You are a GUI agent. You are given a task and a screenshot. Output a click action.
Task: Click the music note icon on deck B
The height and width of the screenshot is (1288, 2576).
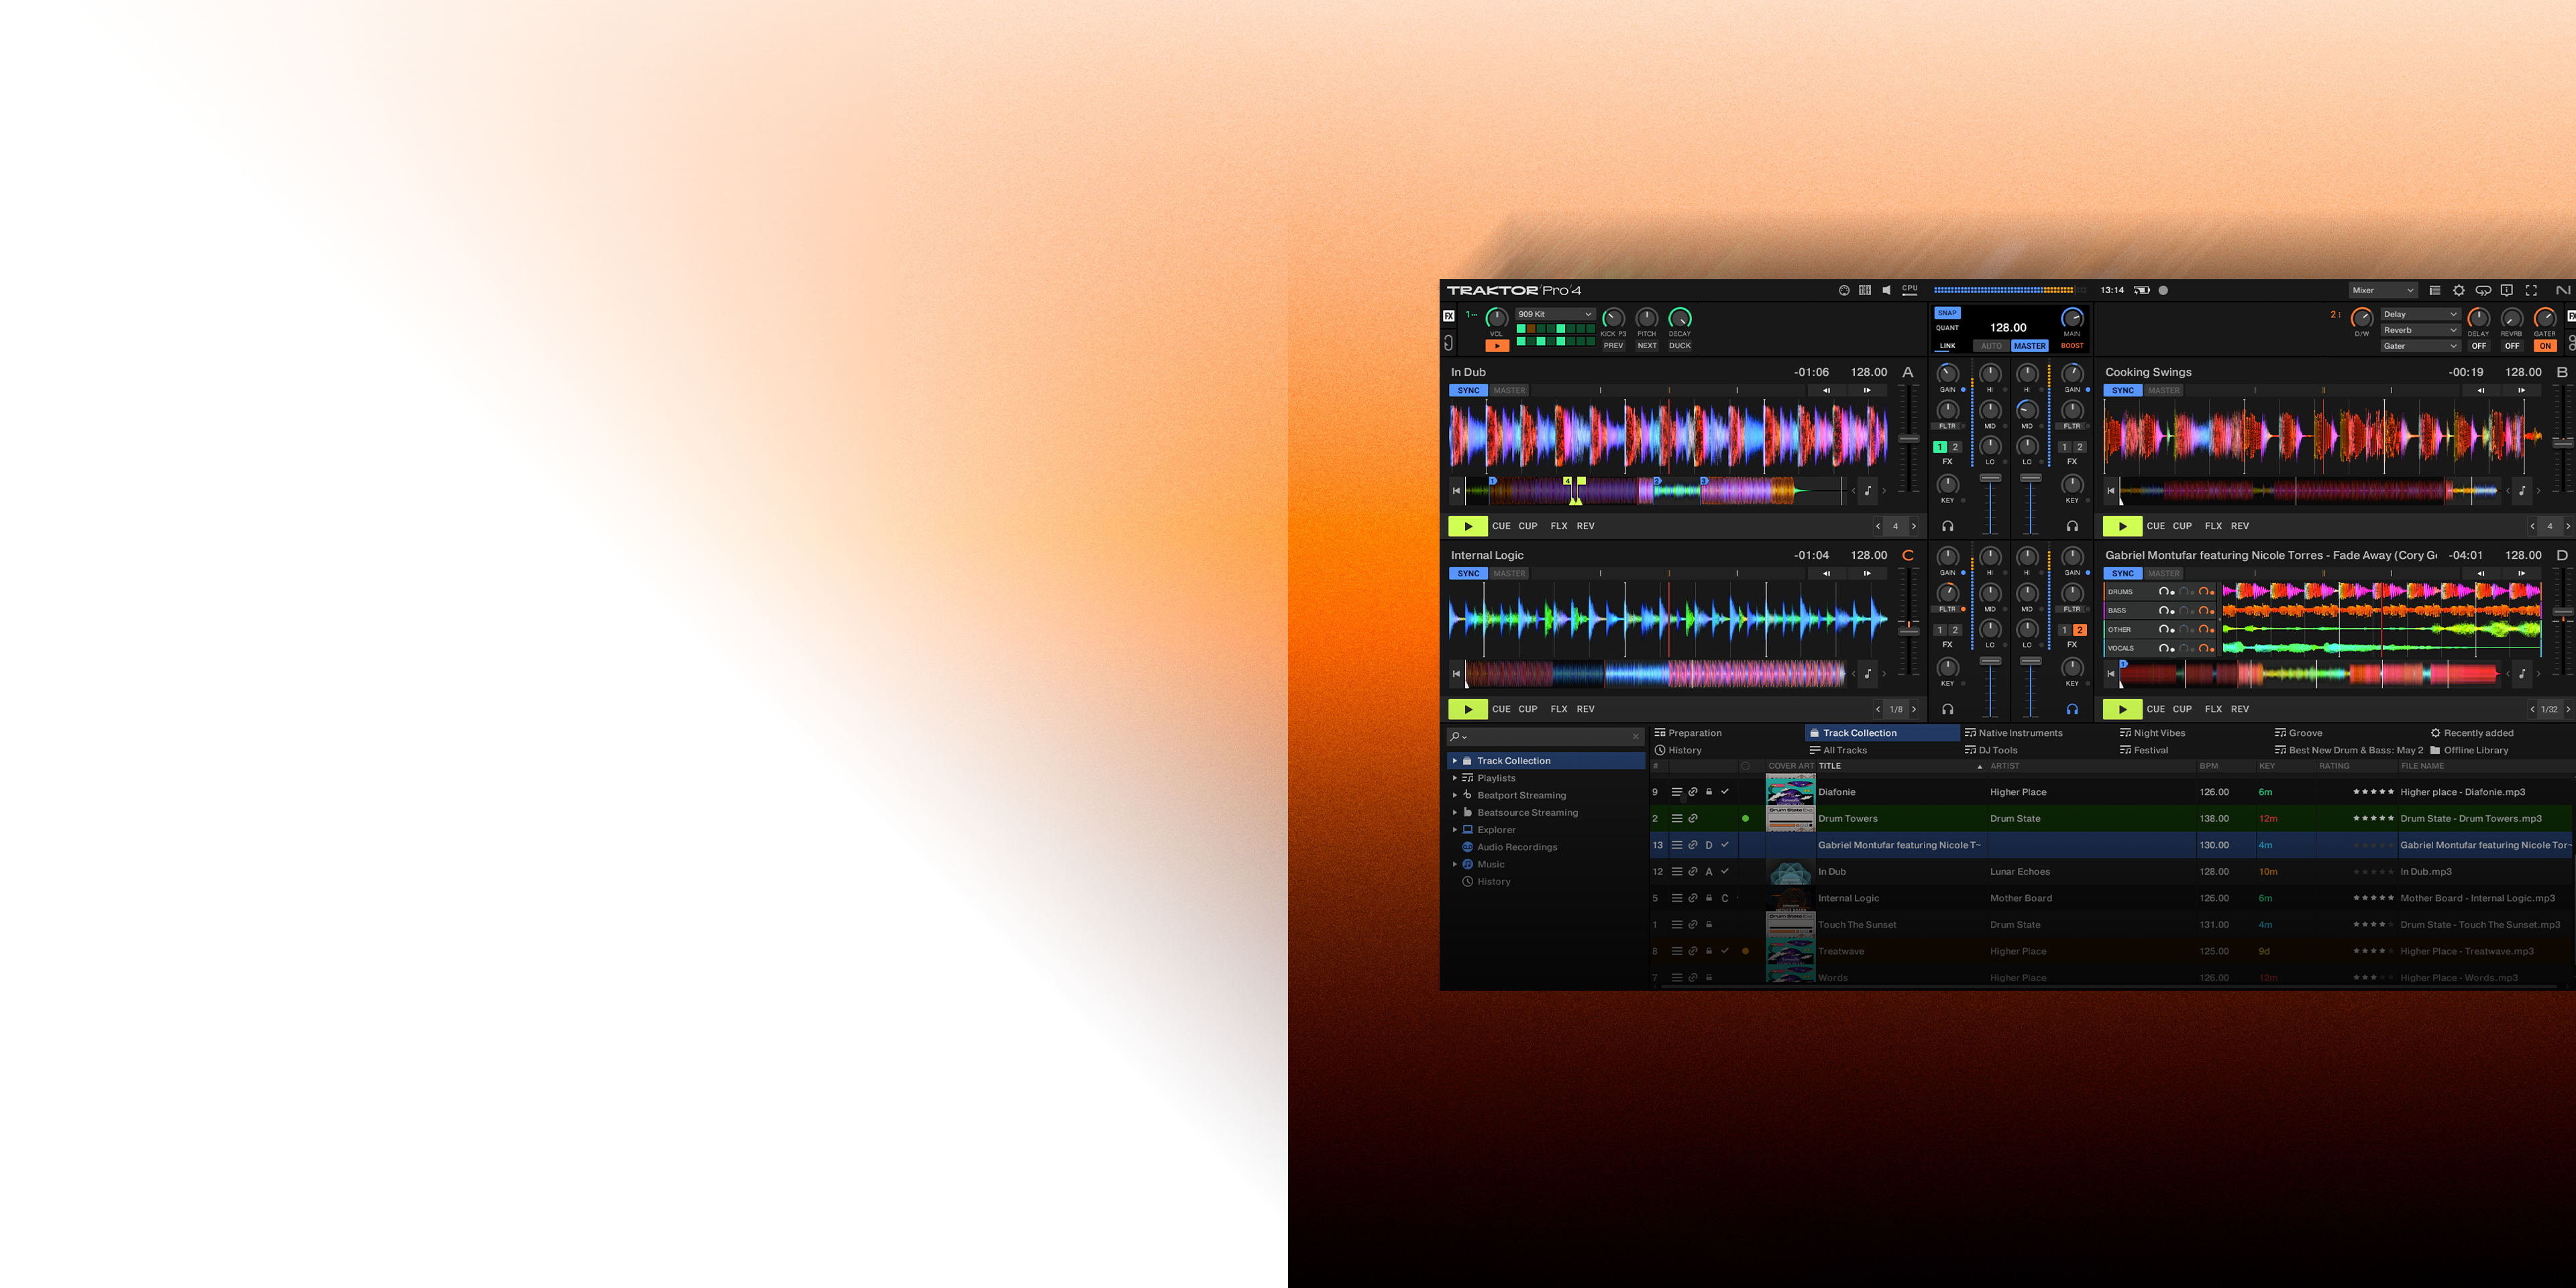point(2522,491)
